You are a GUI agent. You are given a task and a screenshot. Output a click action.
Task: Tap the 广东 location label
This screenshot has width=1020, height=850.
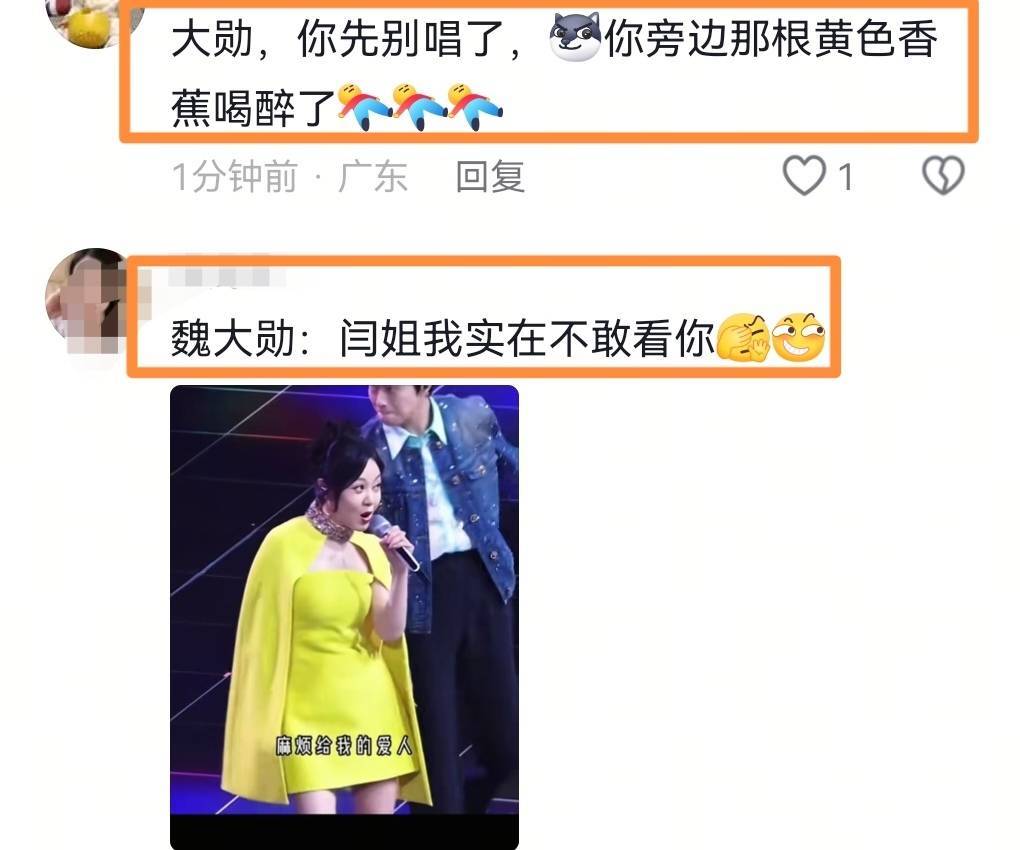click(x=373, y=176)
